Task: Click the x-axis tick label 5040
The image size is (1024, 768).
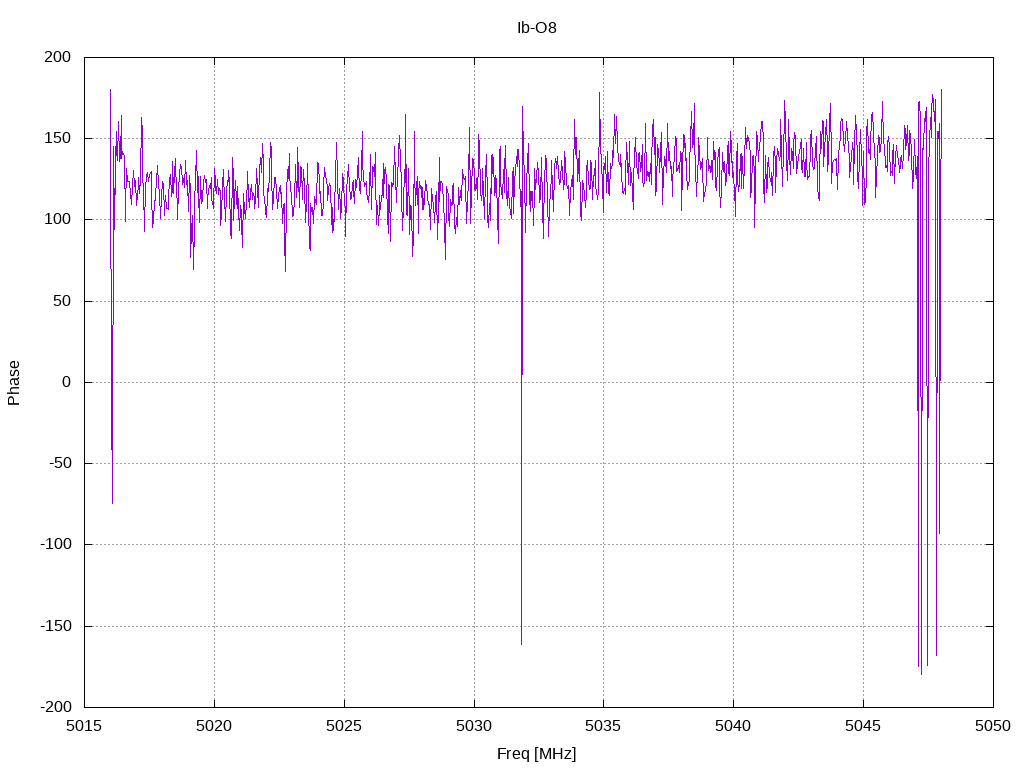Action: tap(733, 726)
